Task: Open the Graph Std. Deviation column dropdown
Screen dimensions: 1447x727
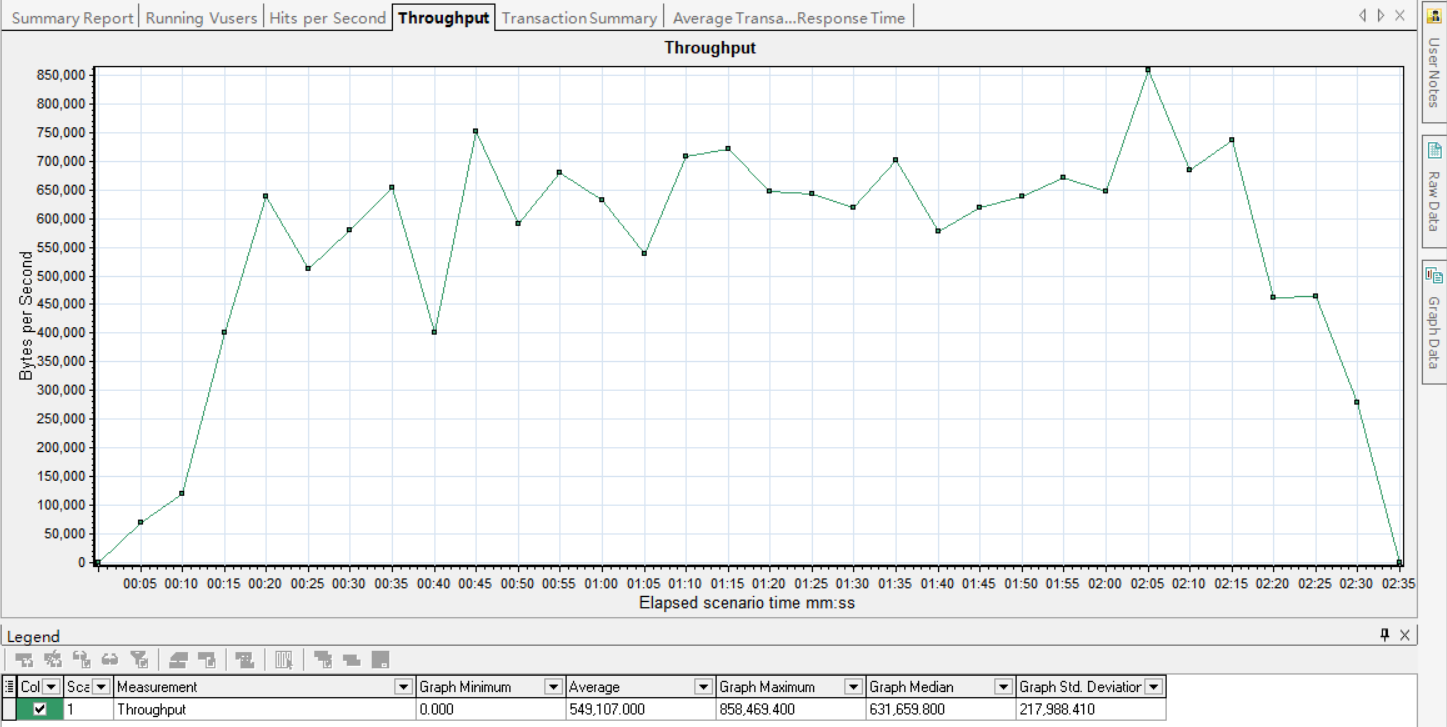Action: pyautogui.click(x=1154, y=687)
